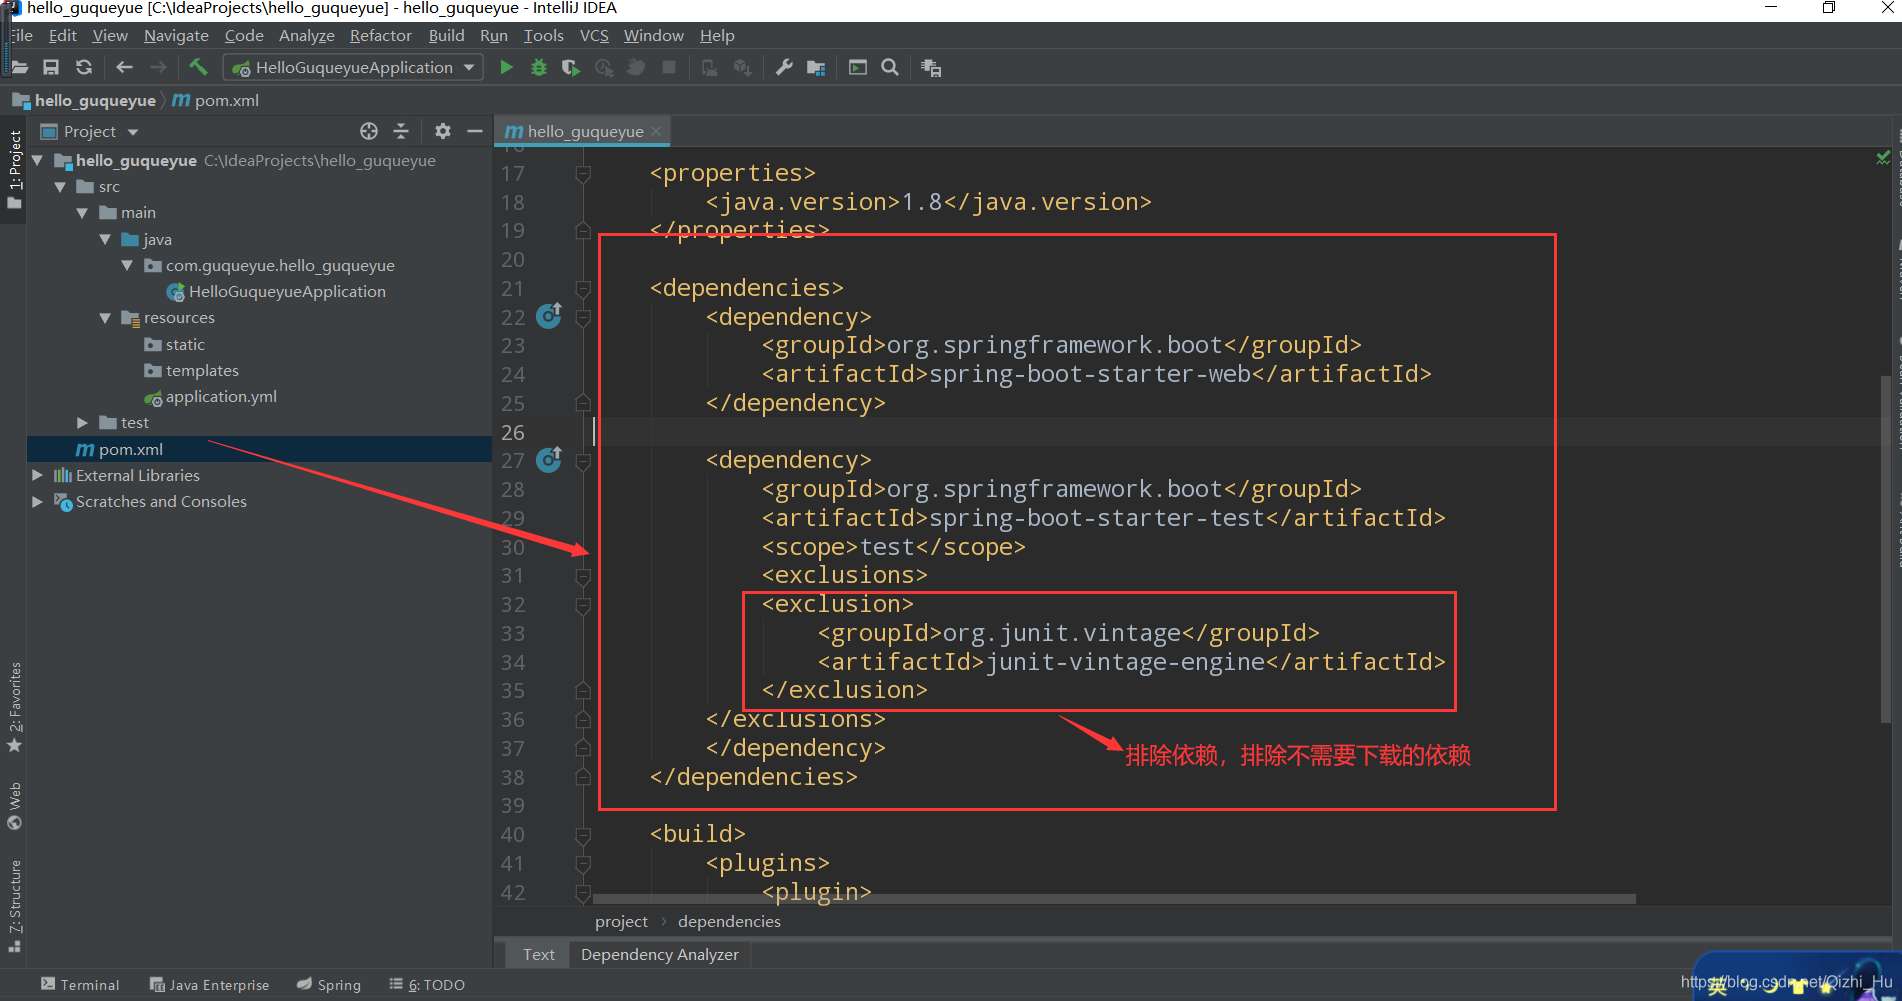Close the hello_guqueyue editor tab

click(x=656, y=131)
